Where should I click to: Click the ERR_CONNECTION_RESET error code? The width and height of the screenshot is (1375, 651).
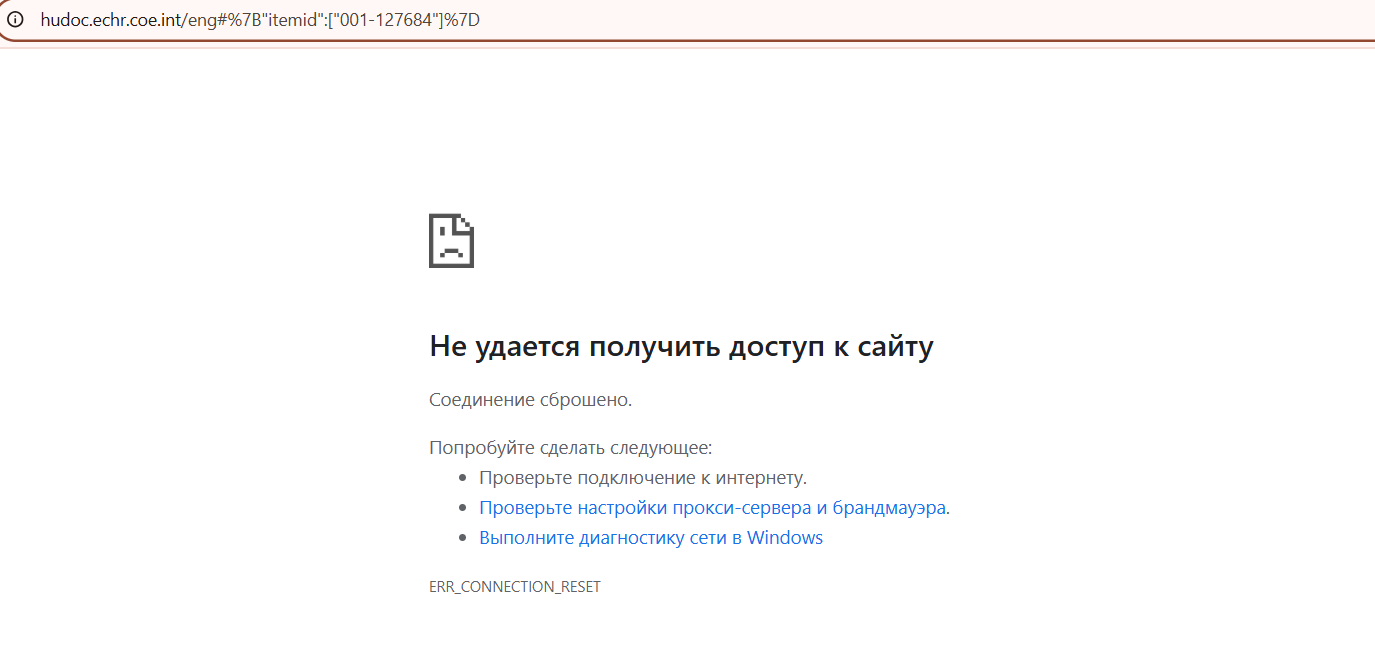click(x=514, y=587)
